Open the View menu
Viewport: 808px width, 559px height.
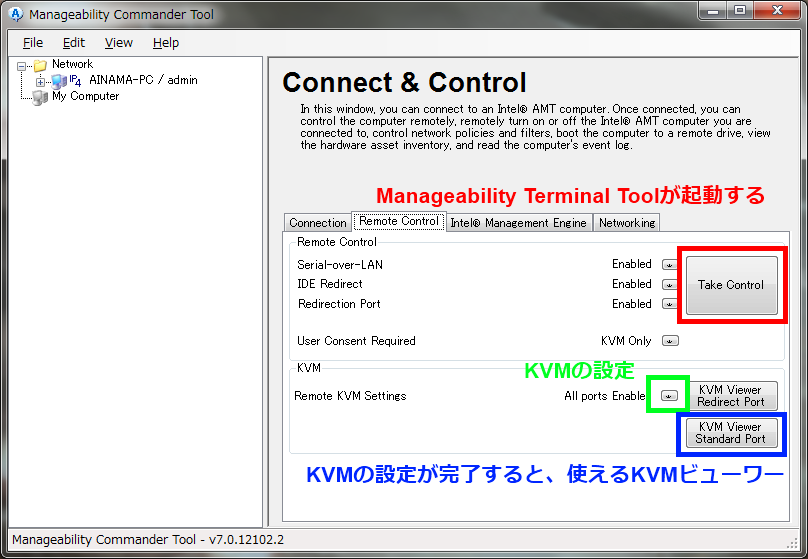[119, 43]
